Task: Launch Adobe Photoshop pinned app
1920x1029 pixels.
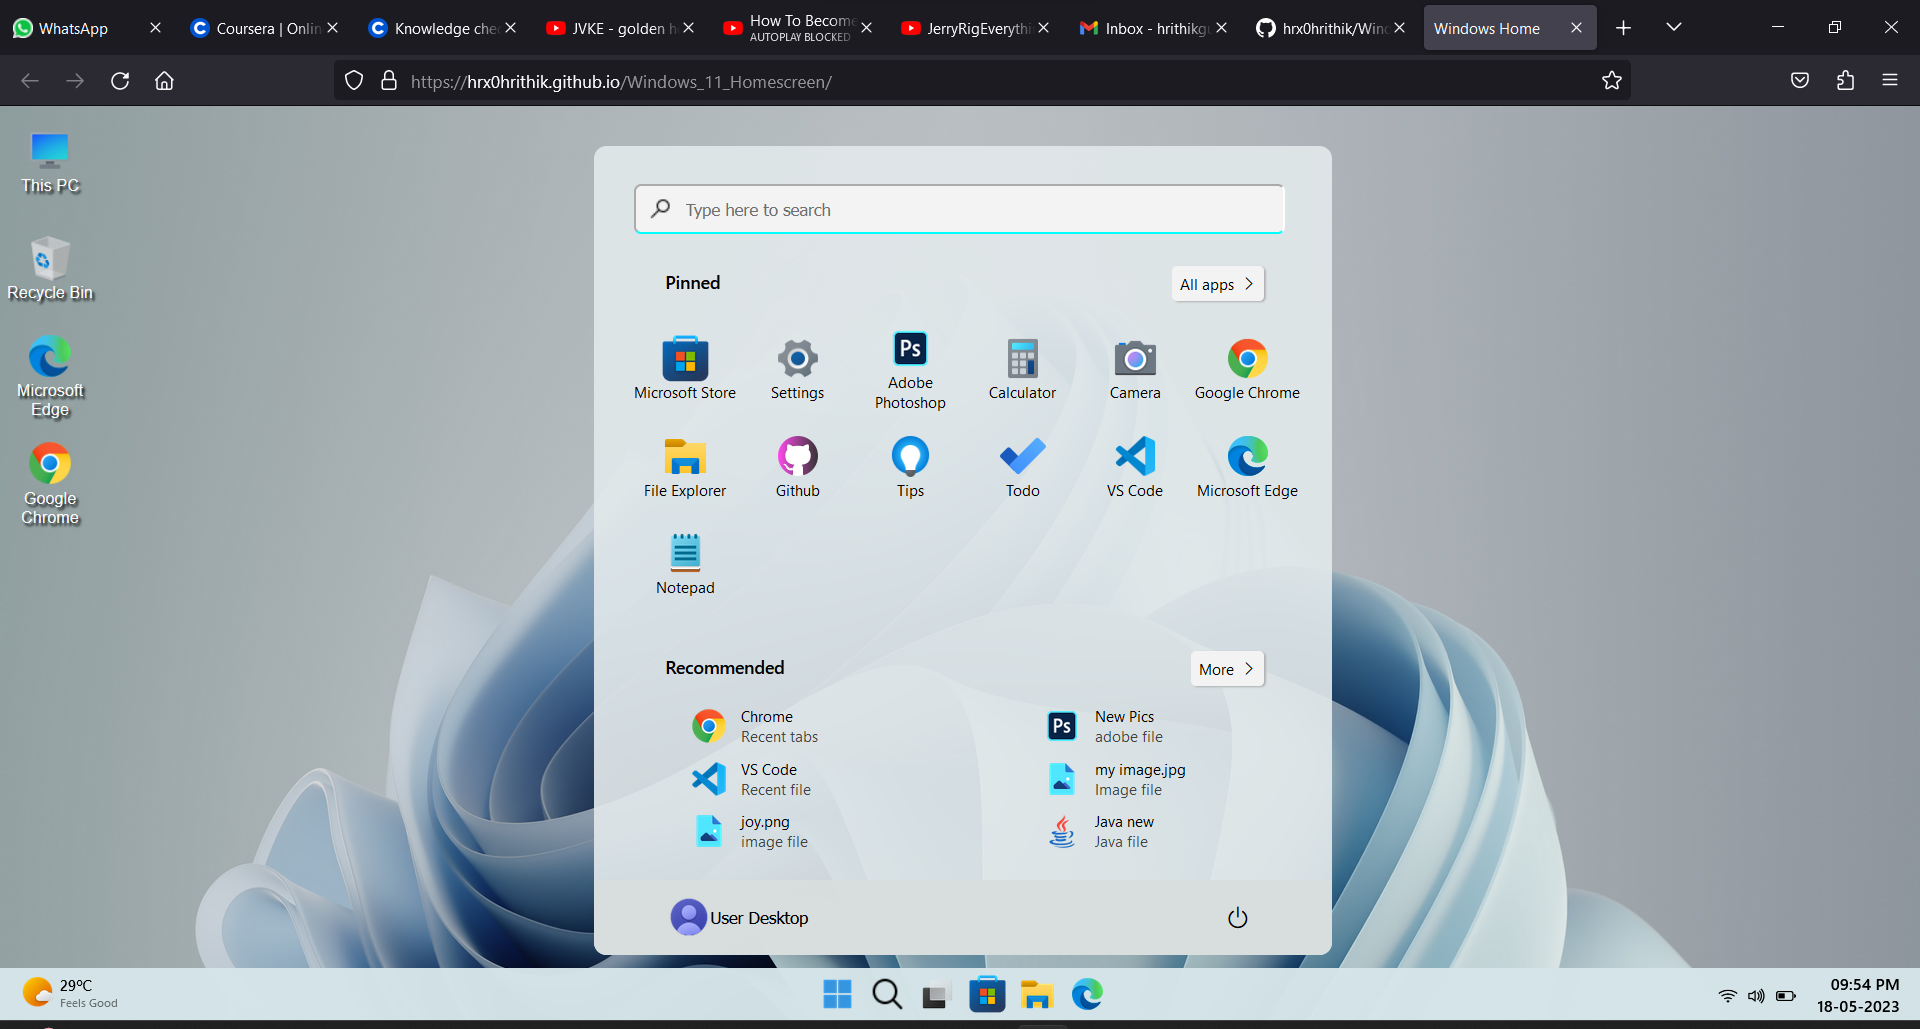Action: tap(910, 370)
